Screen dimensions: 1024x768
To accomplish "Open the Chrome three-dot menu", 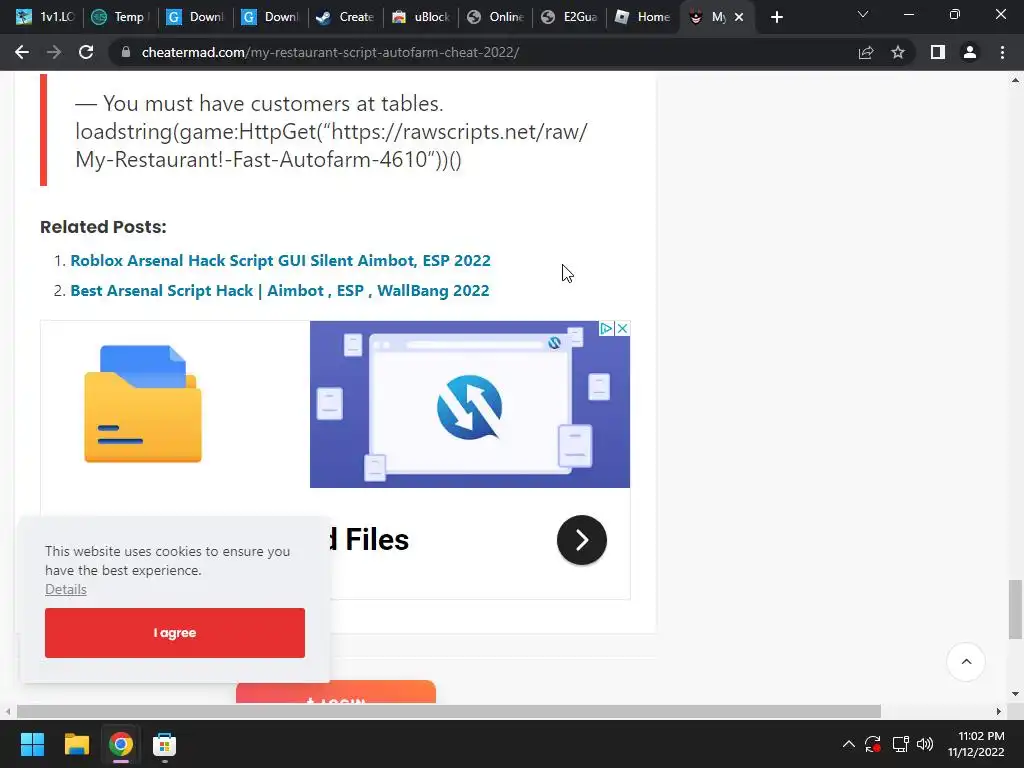I will (1002, 52).
